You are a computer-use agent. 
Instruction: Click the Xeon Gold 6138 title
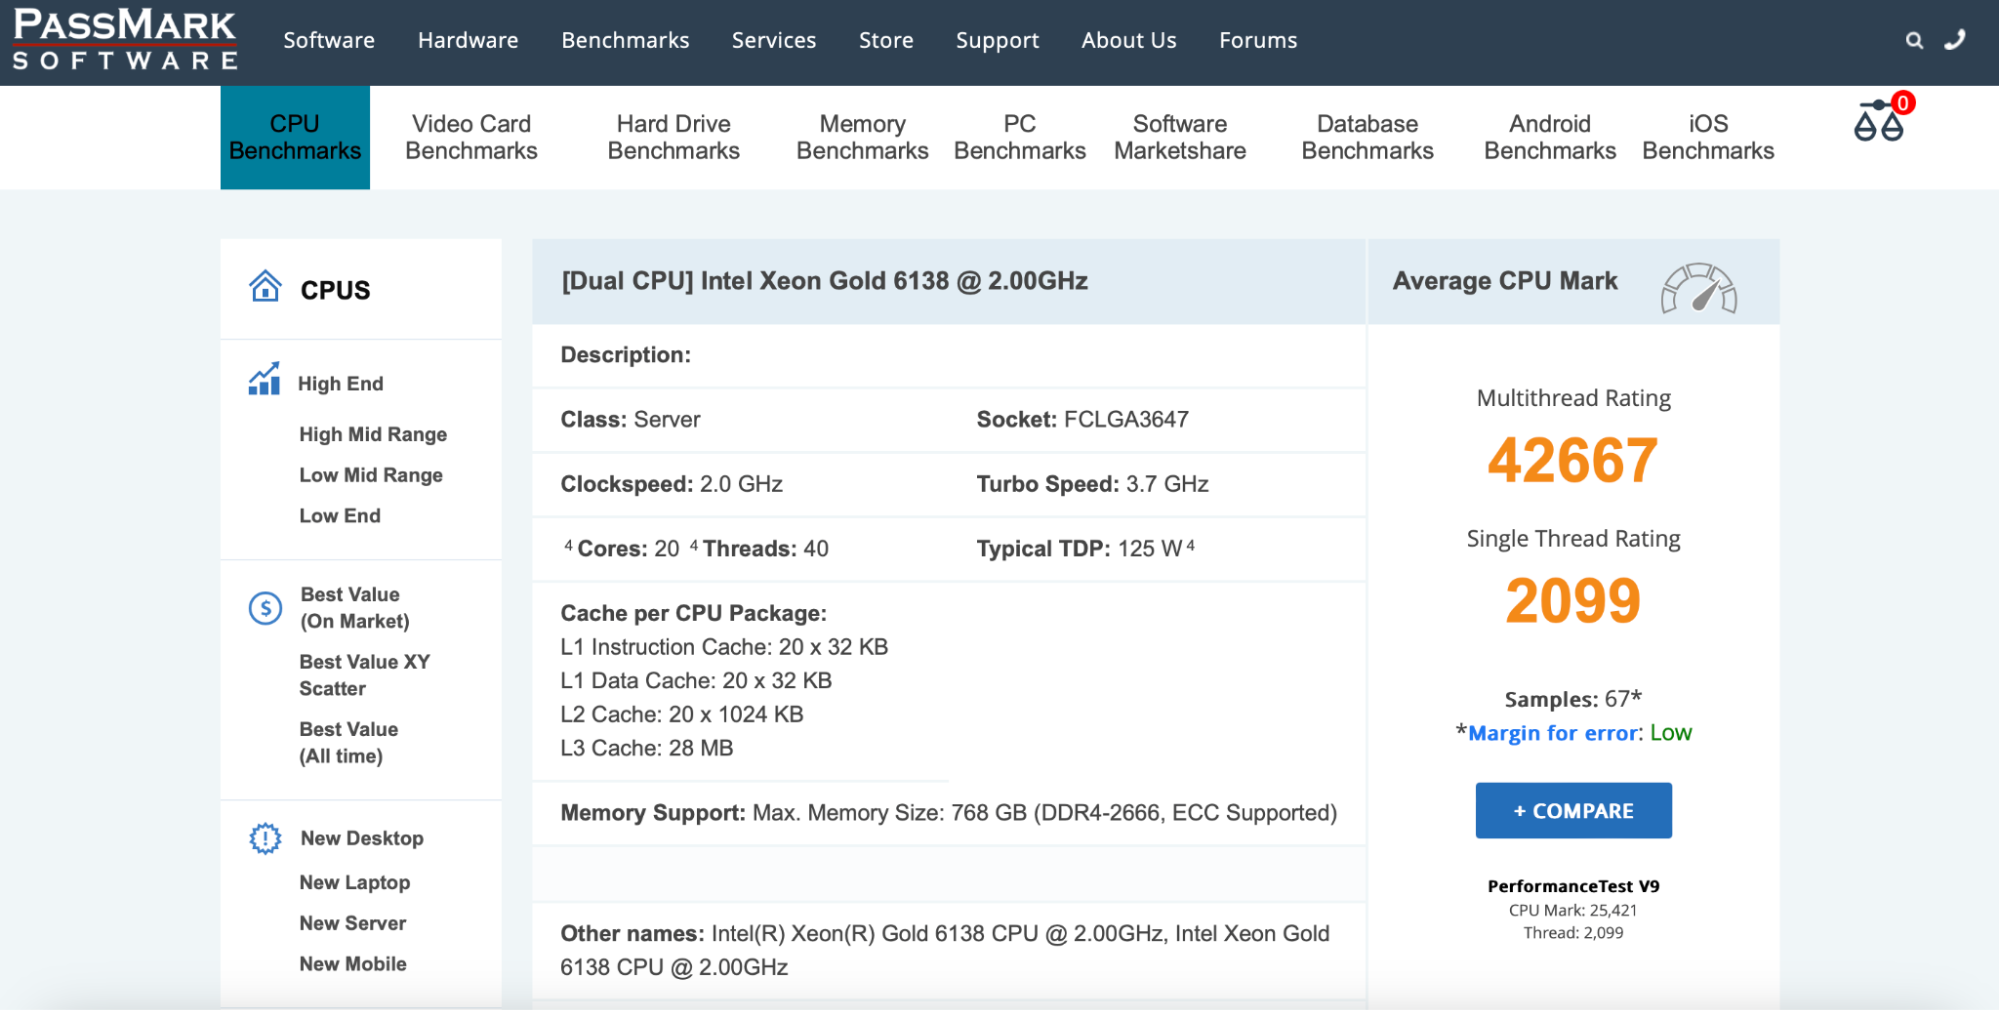click(x=825, y=281)
